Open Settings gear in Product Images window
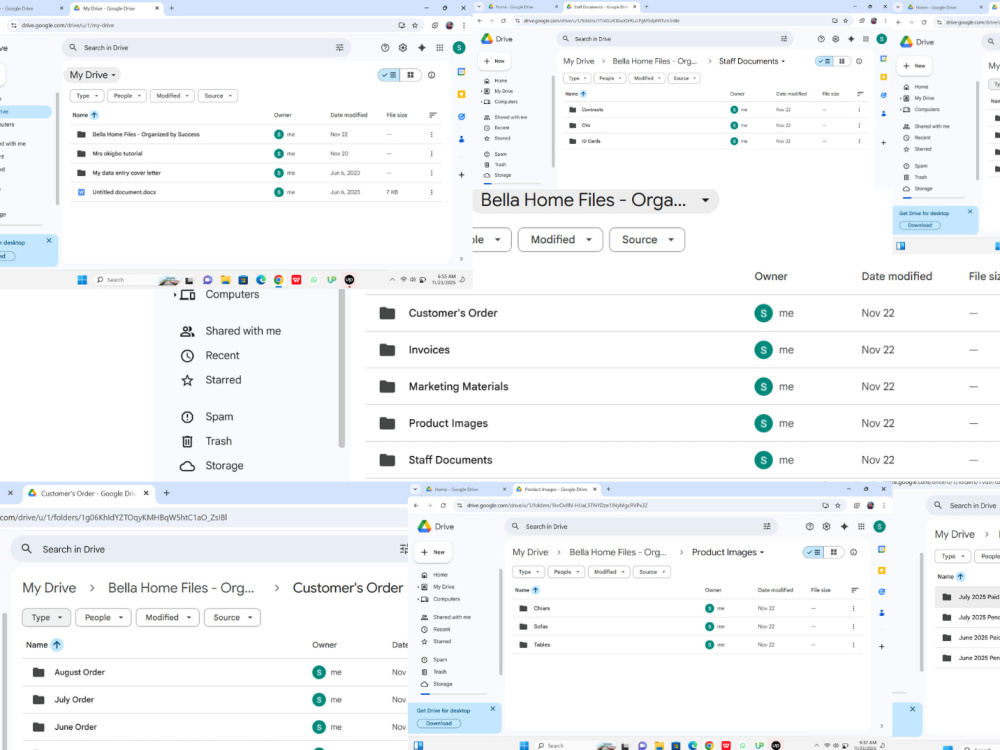Viewport: 1000px width, 750px height. click(x=827, y=527)
